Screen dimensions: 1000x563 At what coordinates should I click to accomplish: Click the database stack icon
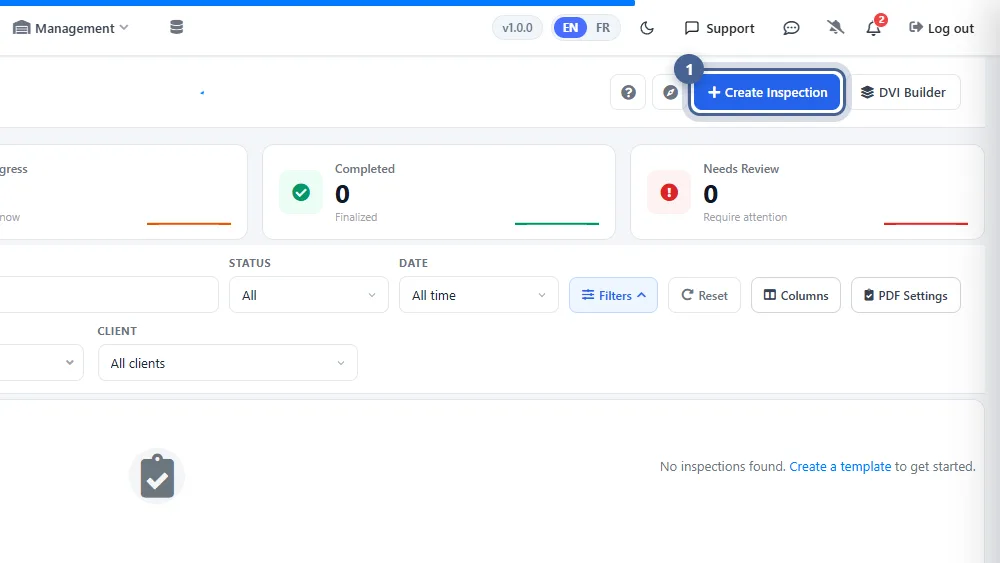point(177,27)
